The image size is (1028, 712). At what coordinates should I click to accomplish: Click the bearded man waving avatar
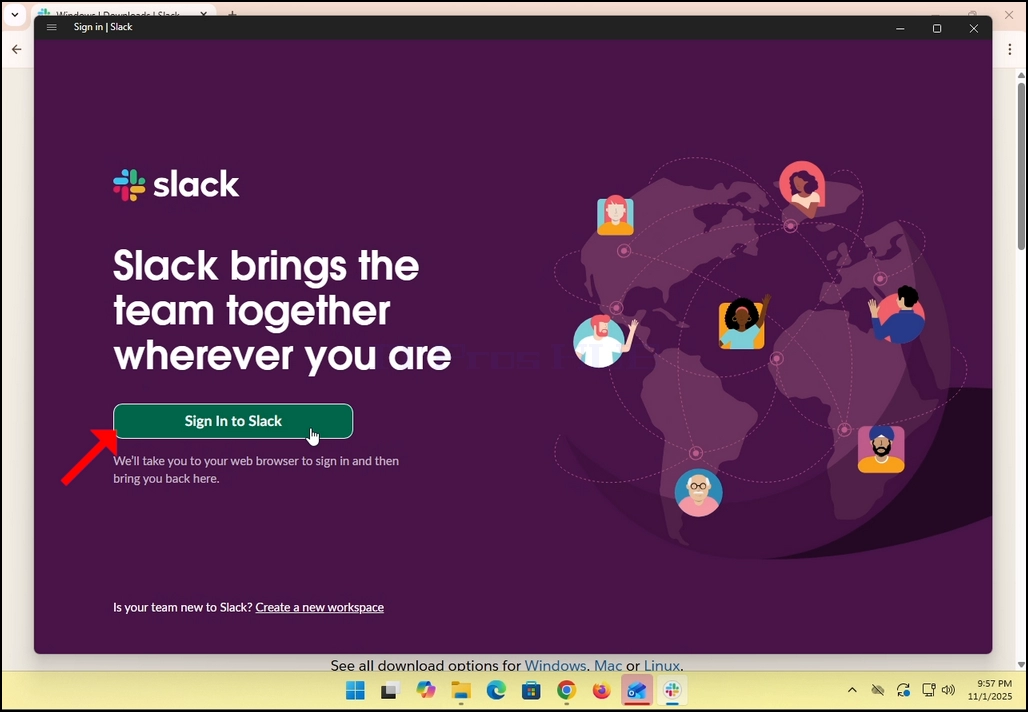coord(604,340)
